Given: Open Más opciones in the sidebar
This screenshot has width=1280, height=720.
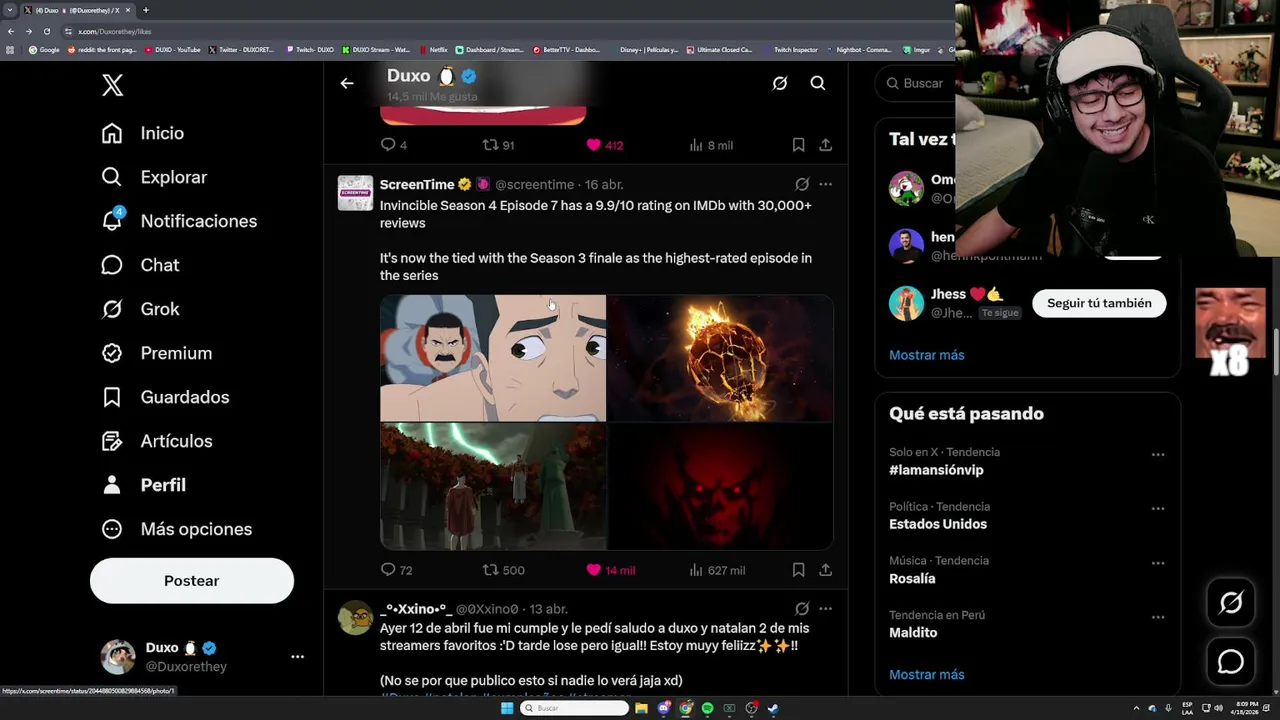Looking at the screenshot, I should (x=176, y=529).
